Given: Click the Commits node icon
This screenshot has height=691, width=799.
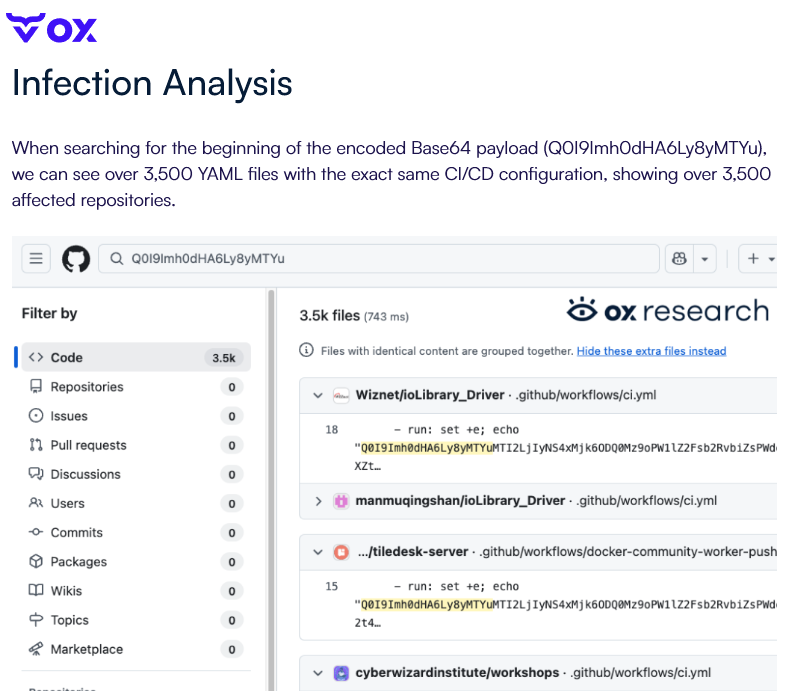Looking at the screenshot, I should pos(36,533).
